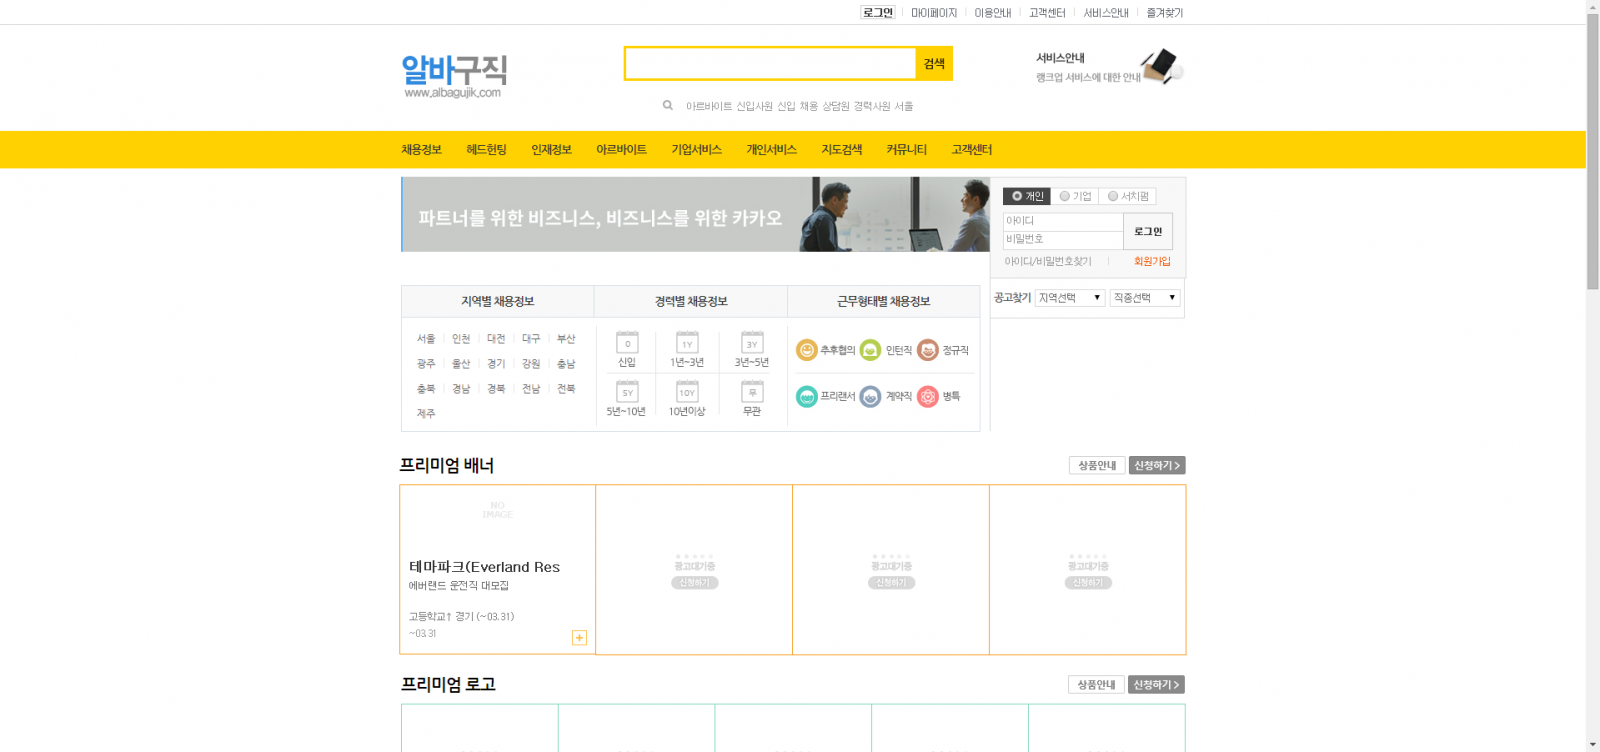The image size is (1600, 752).
Task: Open 프리랜서 jobs via teal icon
Action: (807, 397)
